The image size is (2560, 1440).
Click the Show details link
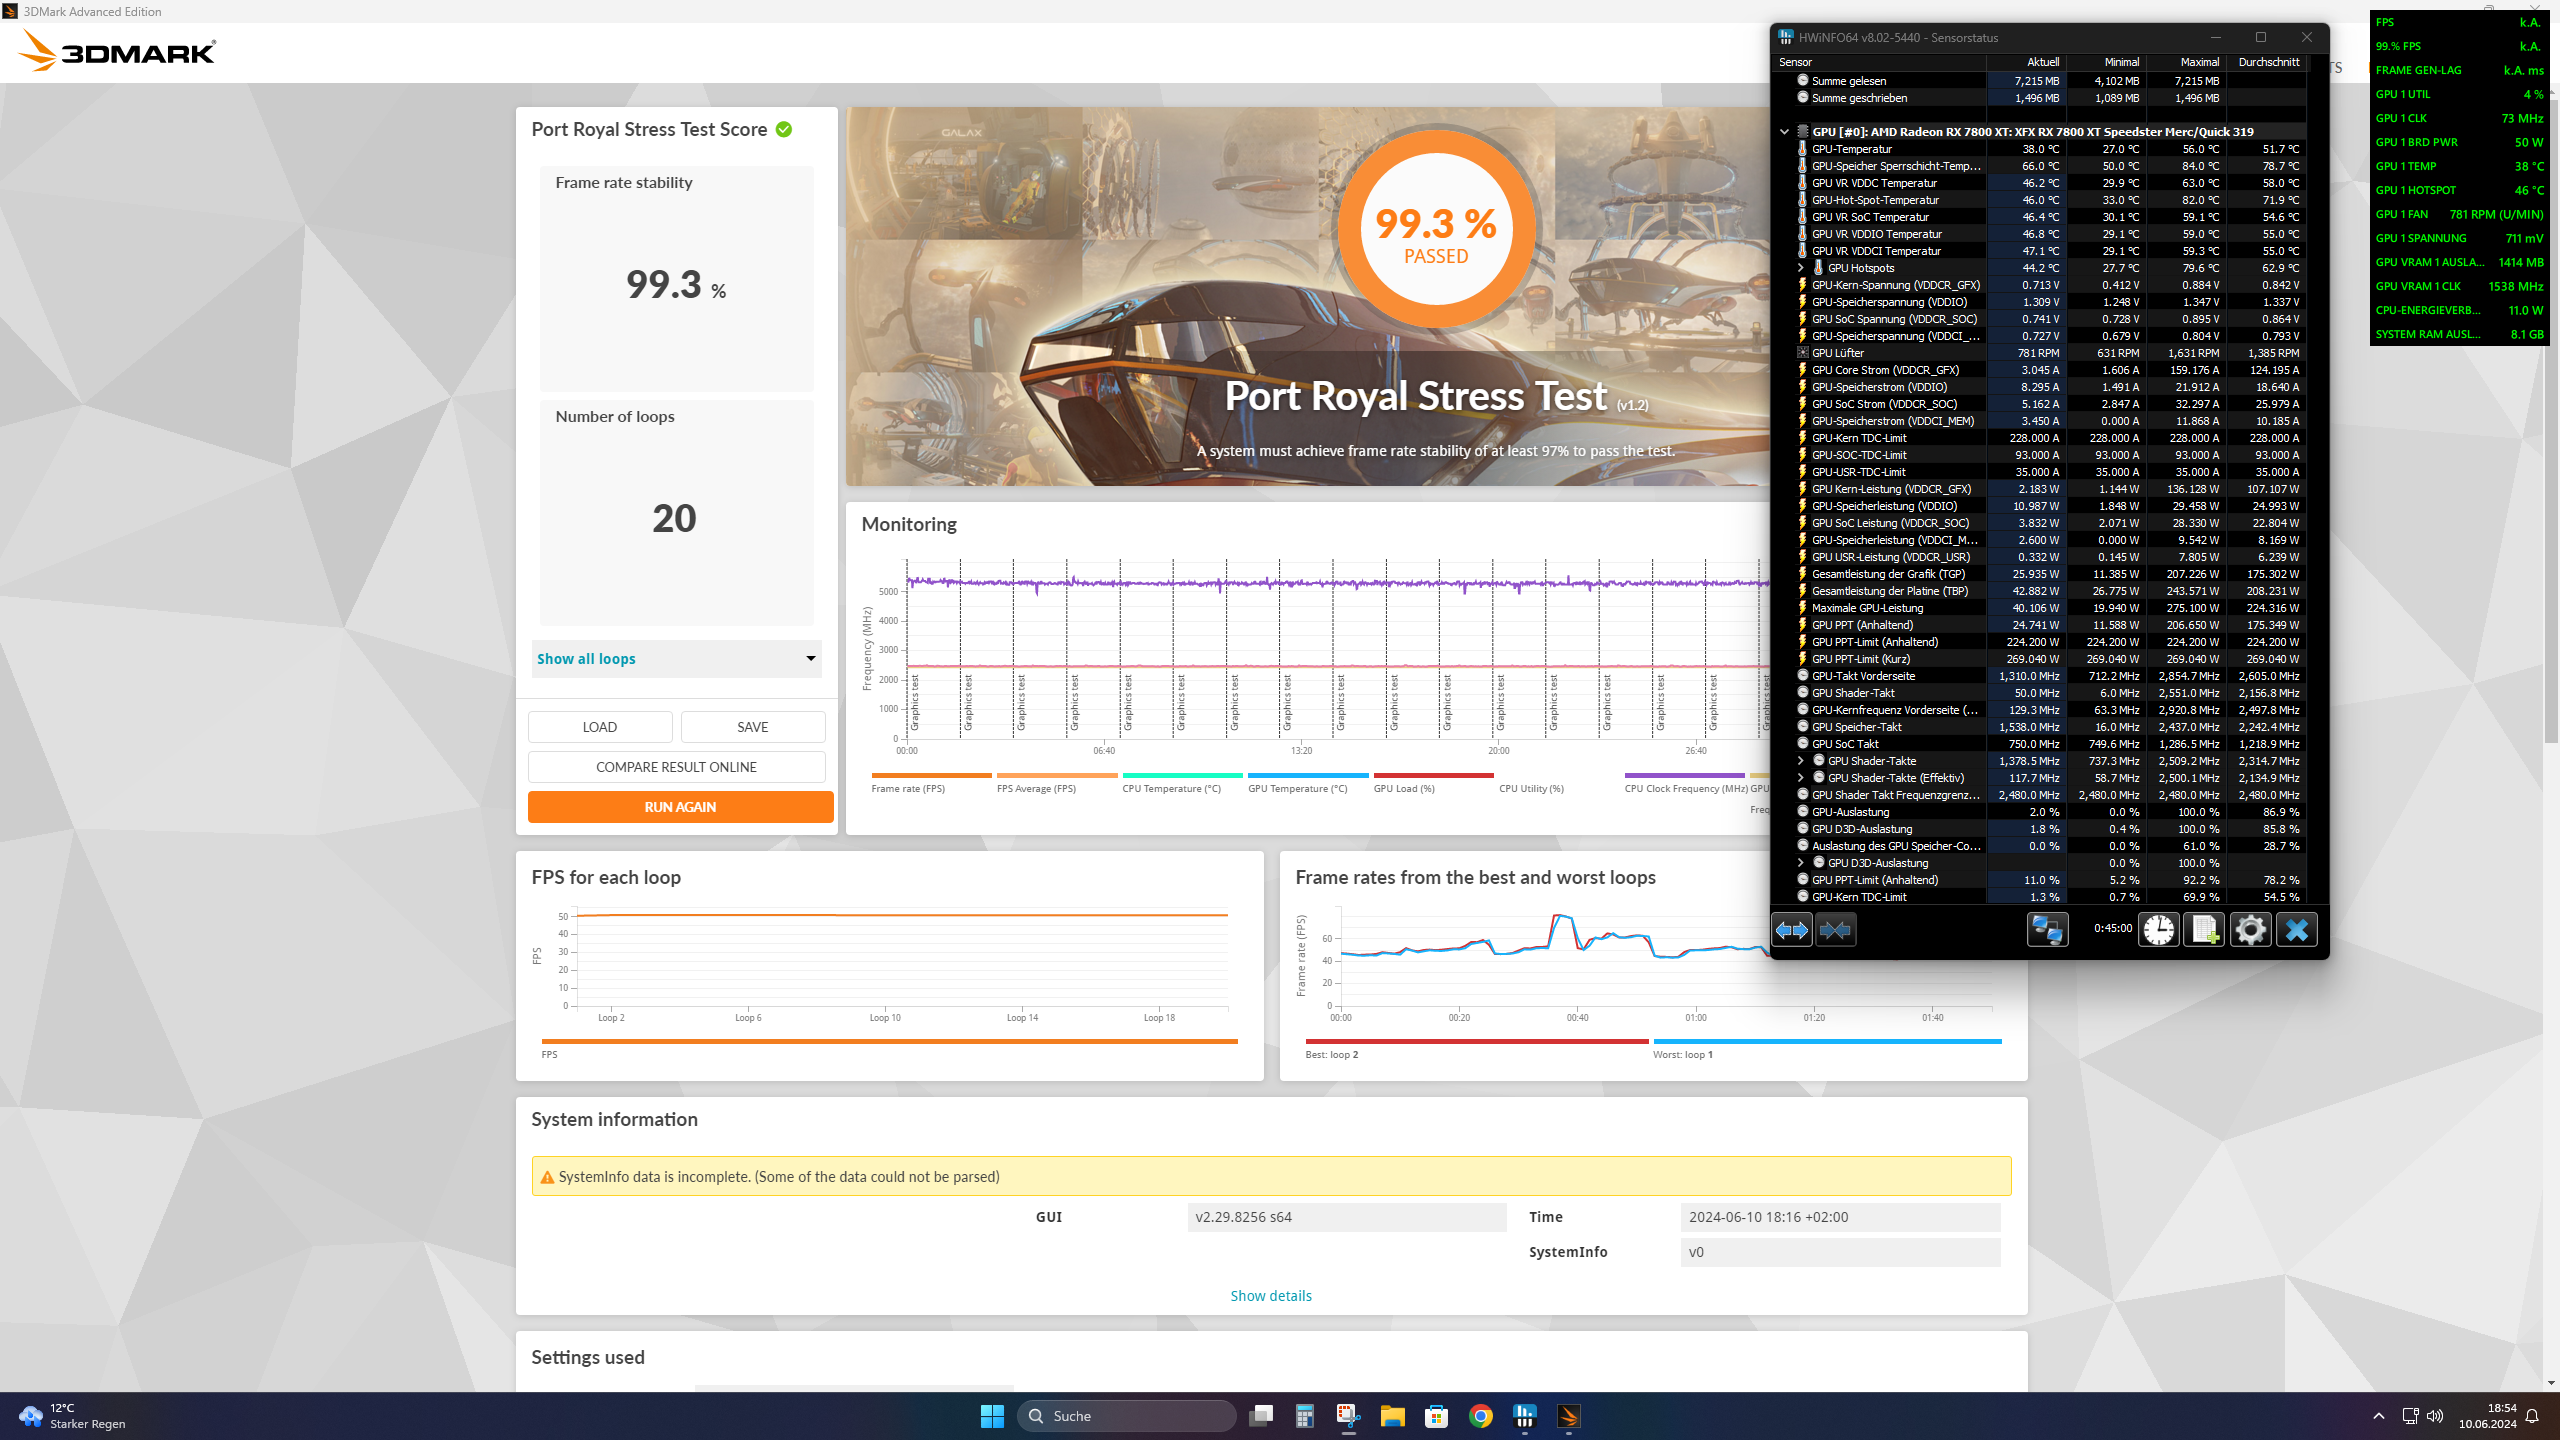pyautogui.click(x=1271, y=1296)
